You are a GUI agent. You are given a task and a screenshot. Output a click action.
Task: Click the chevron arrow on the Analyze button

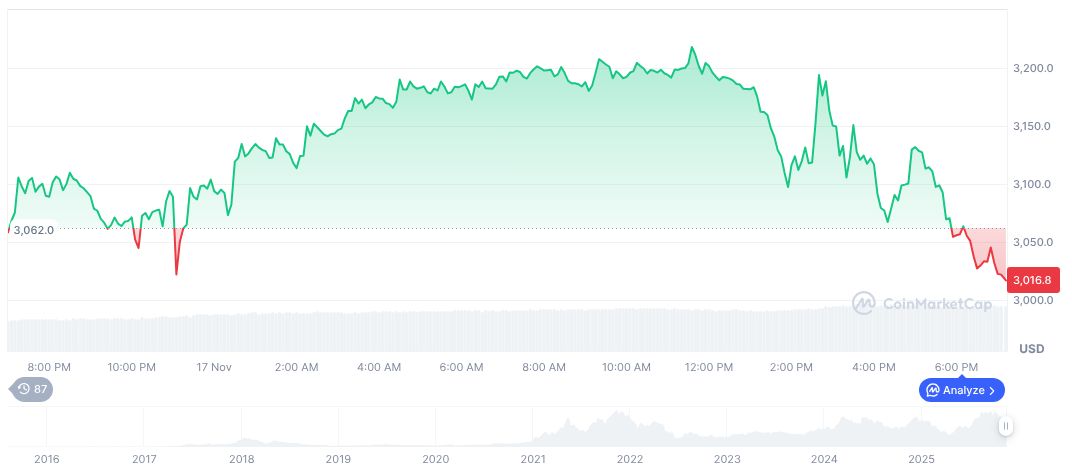click(992, 390)
